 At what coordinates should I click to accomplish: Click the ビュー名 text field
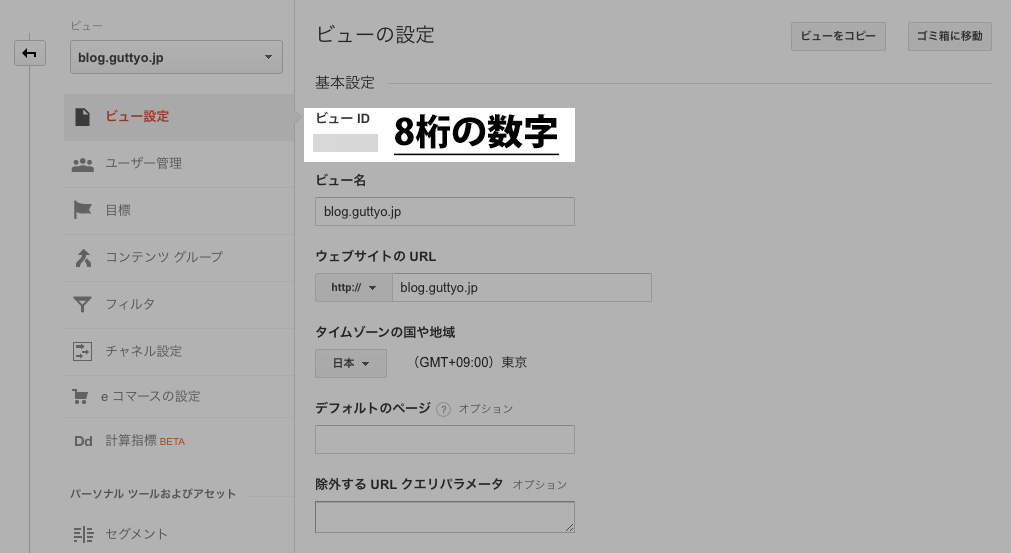click(x=444, y=212)
